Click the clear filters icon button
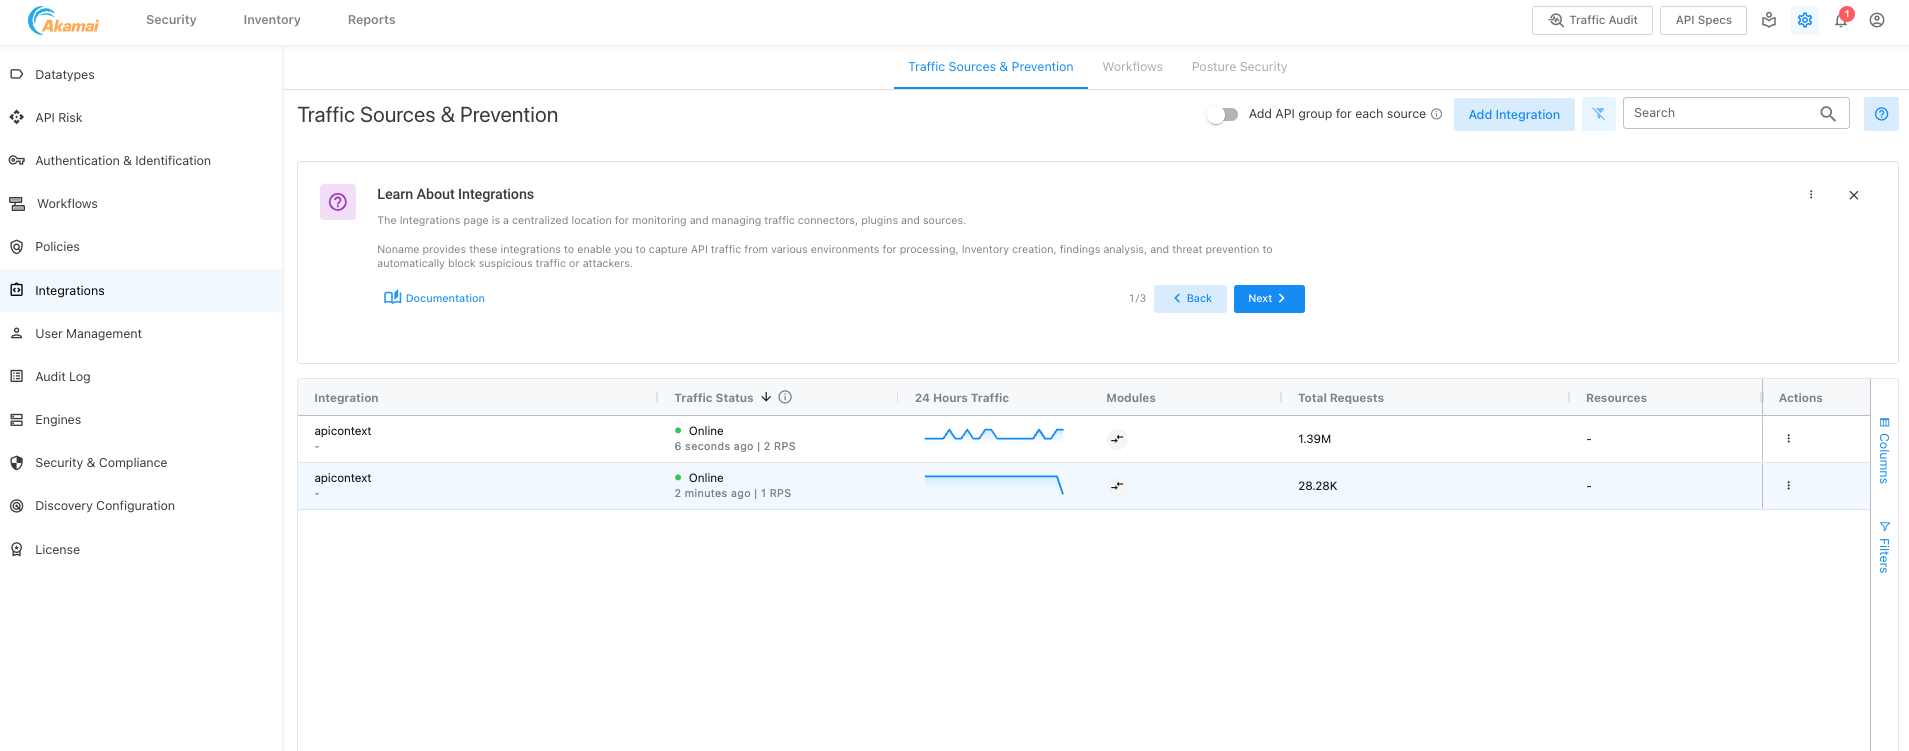The image size is (1909, 751). [x=1599, y=114]
